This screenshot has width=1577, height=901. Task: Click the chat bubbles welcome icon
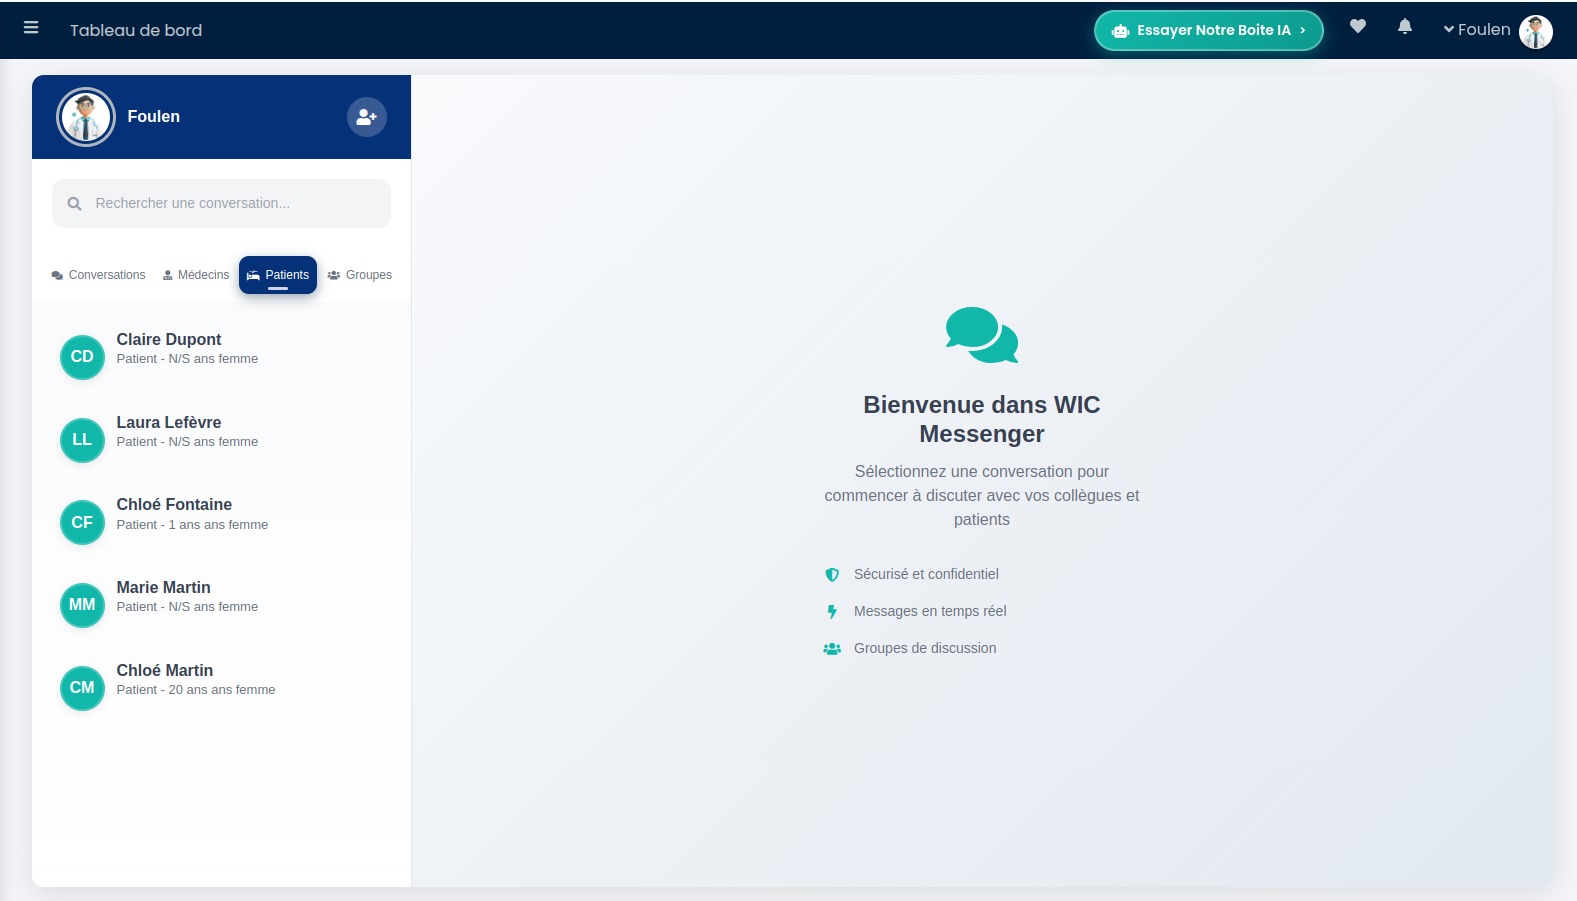pos(982,335)
